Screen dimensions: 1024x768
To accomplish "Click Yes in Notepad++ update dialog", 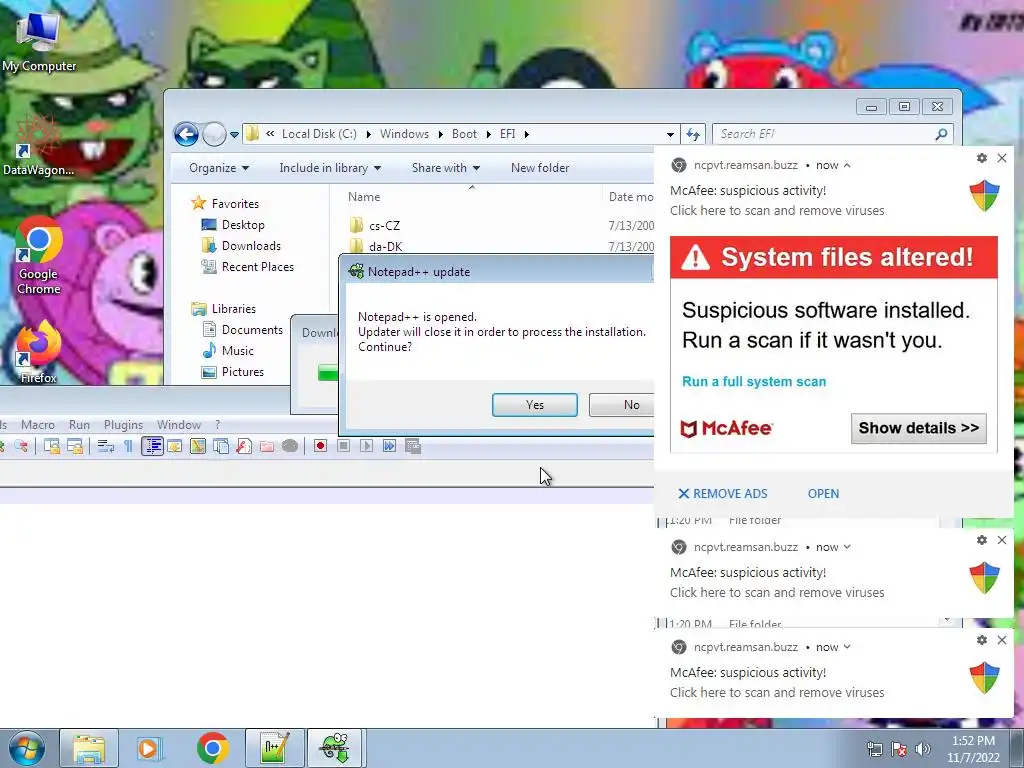I will 535,405.
